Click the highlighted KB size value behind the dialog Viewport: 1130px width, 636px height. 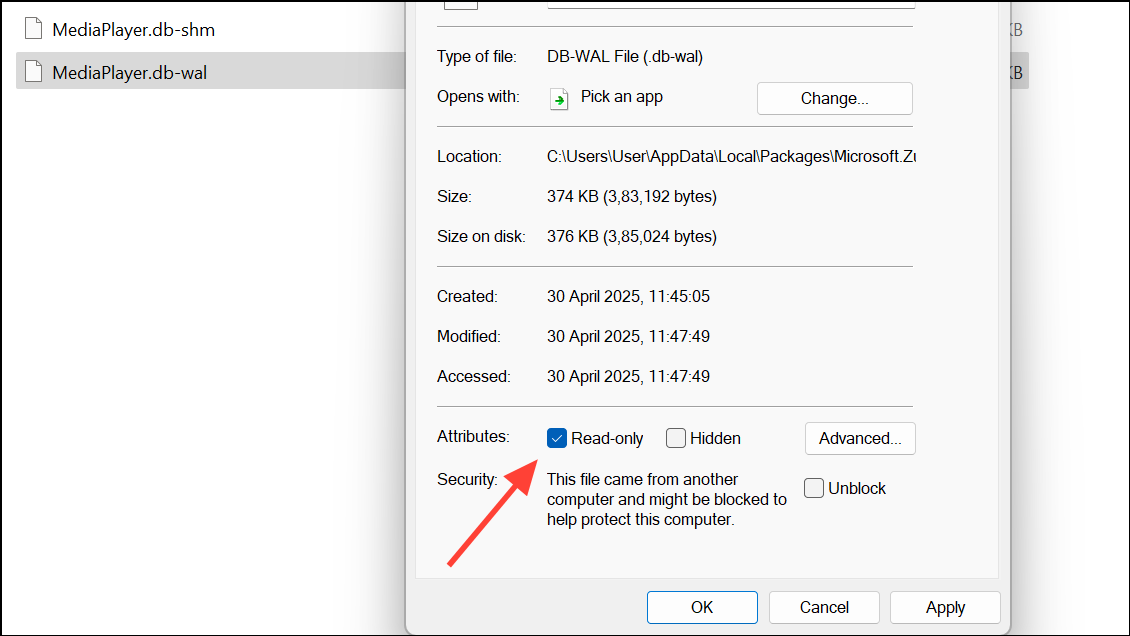1013,70
